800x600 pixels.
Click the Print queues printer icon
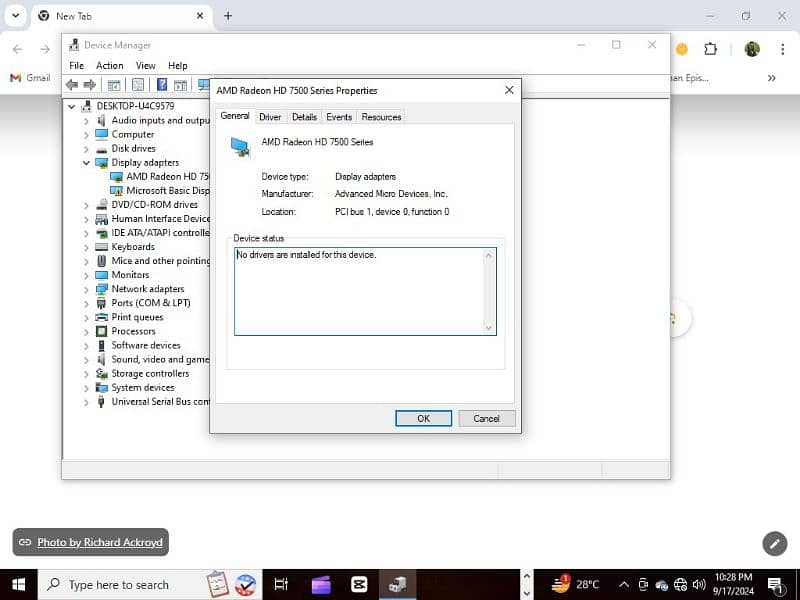click(x=102, y=317)
